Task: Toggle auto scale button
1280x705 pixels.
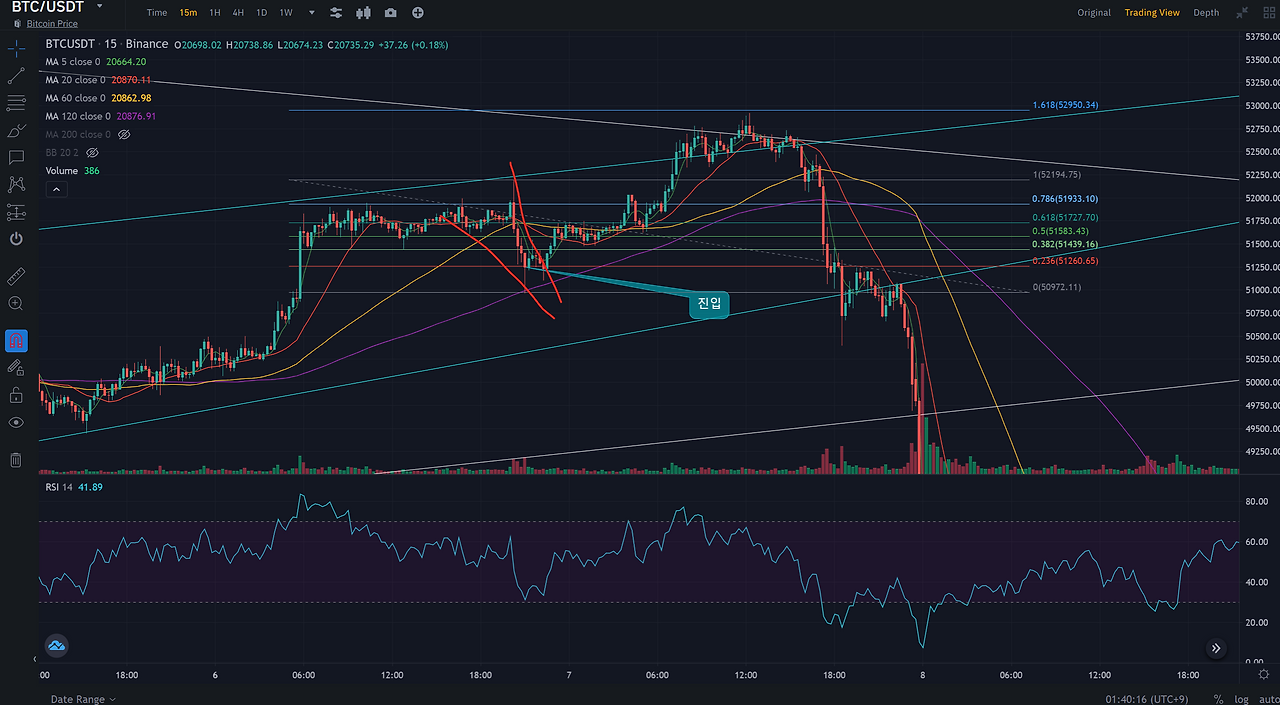Action: click(1268, 699)
